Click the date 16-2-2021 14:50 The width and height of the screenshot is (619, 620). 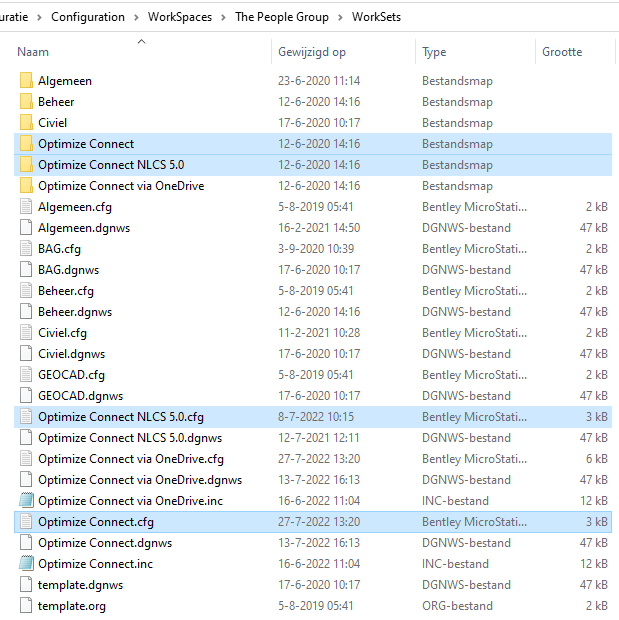click(x=319, y=228)
